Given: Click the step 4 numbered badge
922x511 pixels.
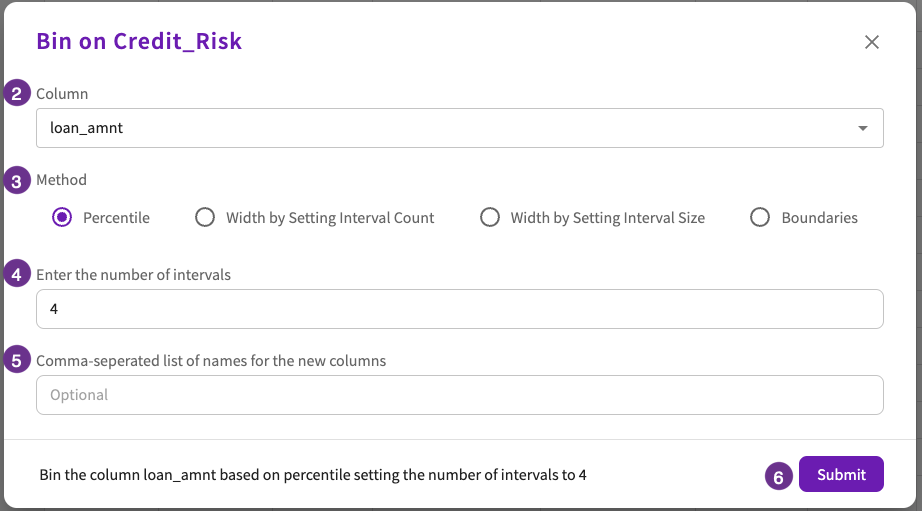Looking at the screenshot, I should tap(17, 273).
